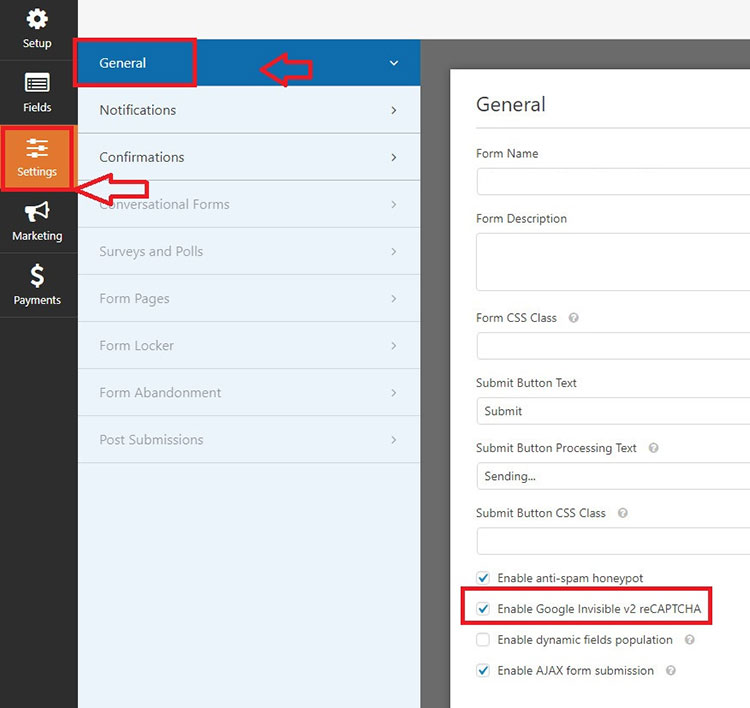Viewport: 750px width, 708px height.
Task: Disable the anti-spam honeypot checkbox
Action: 483,578
